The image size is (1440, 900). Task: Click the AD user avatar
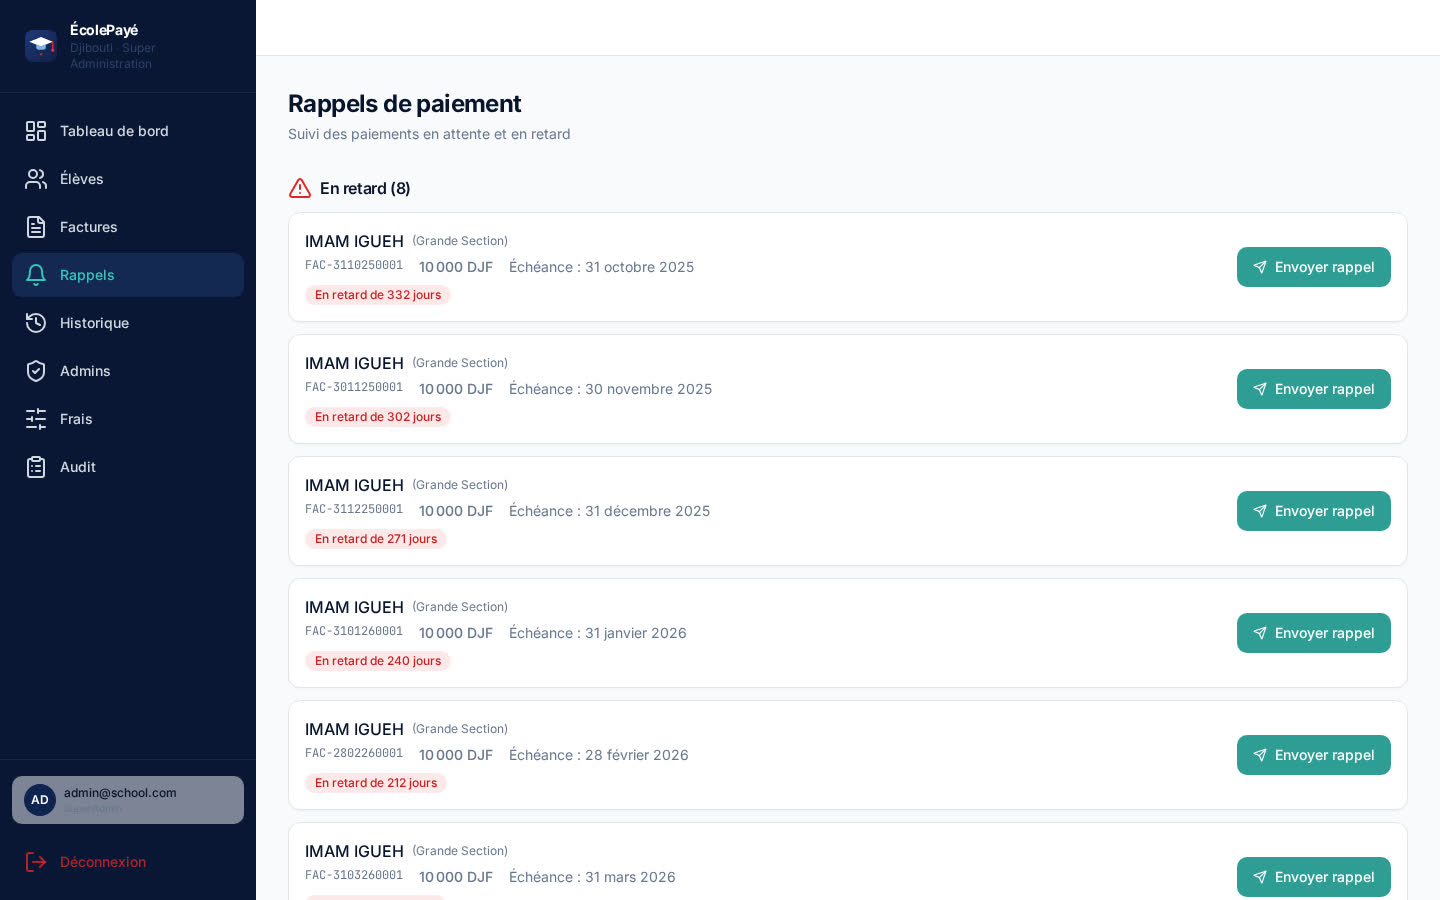40,800
